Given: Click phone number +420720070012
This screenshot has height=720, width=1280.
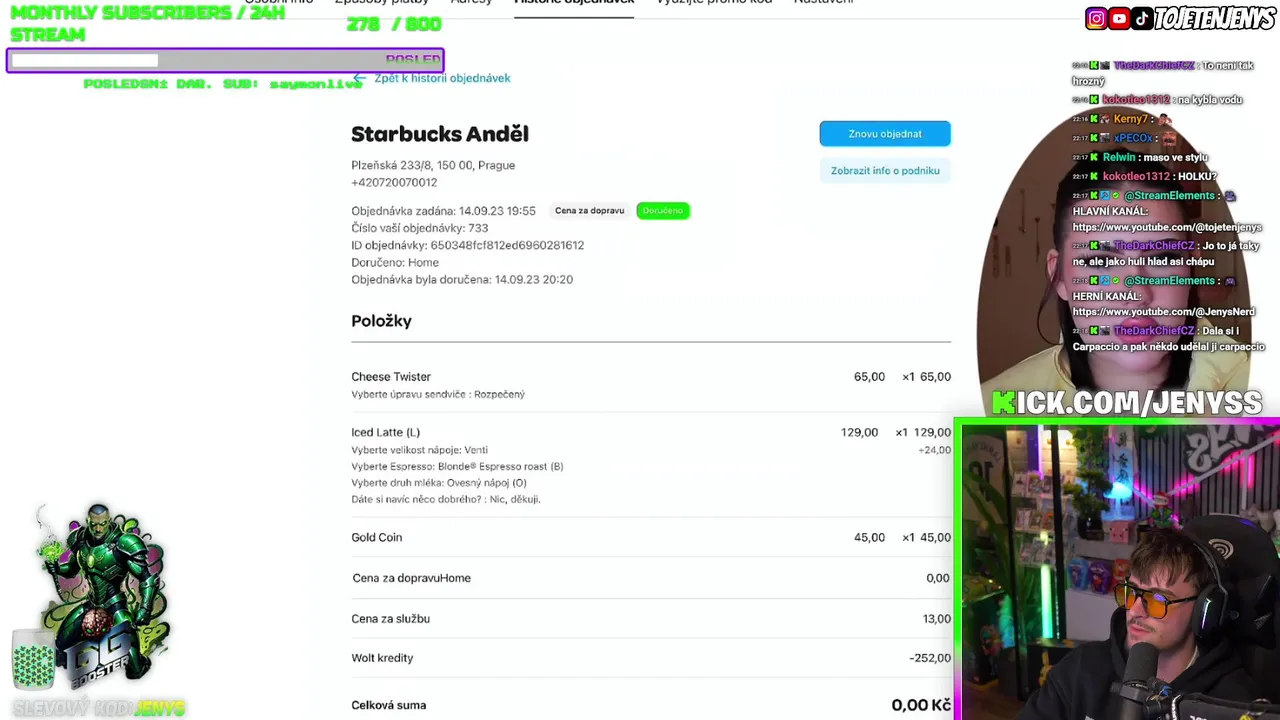Looking at the screenshot, I should coord(394,182).
